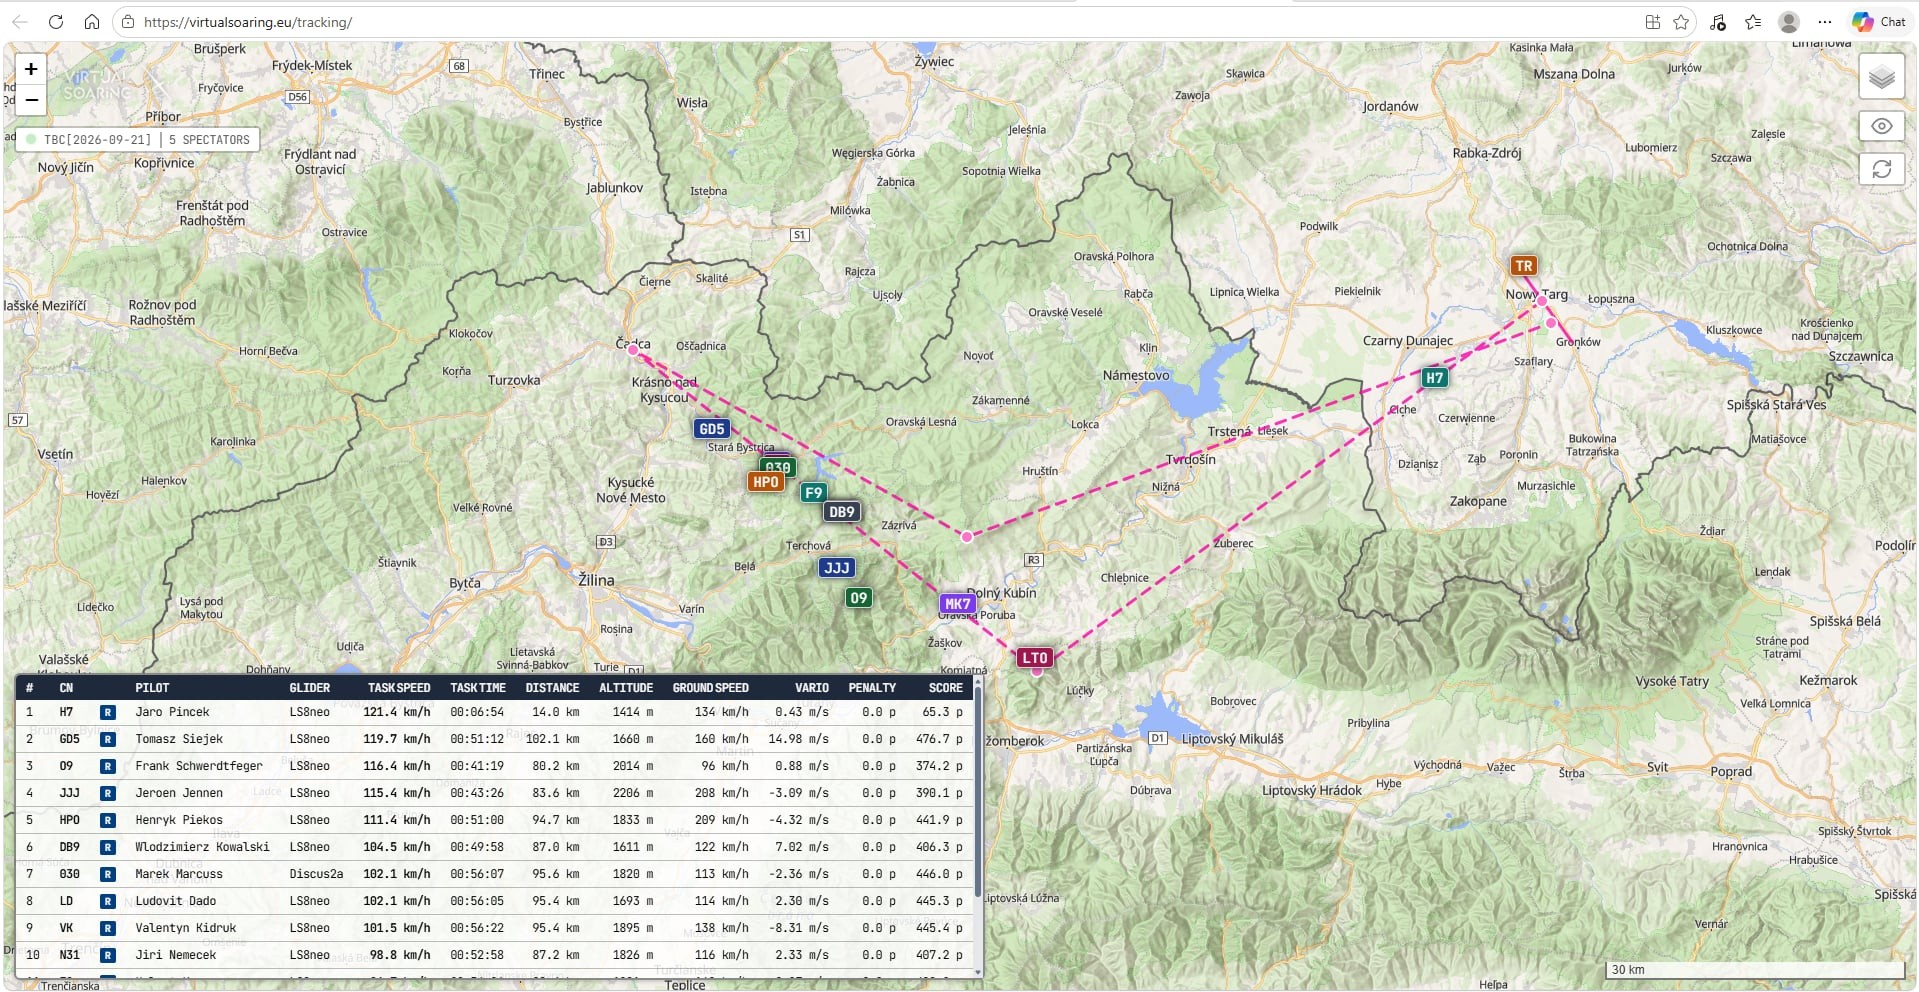Screen dimensions: 1919x992
Task: Click the 5 SPECTATORS label
Action: [x=209, y=140]
